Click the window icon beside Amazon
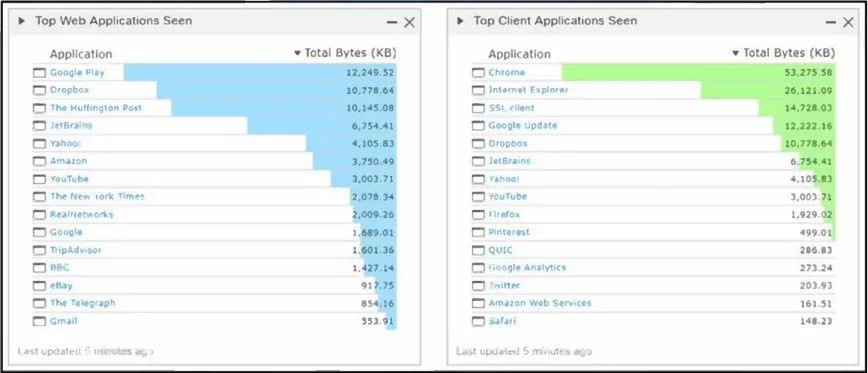The height and width of the screenshot is (373, 868). (39, 162)
